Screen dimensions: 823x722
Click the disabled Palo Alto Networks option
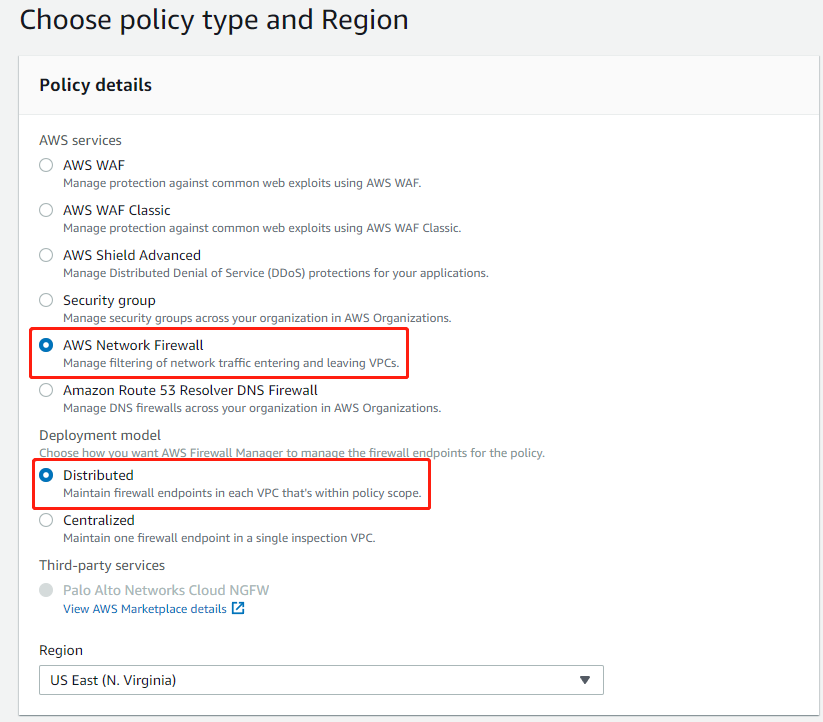pyautogui.click(x=45, y=590)
